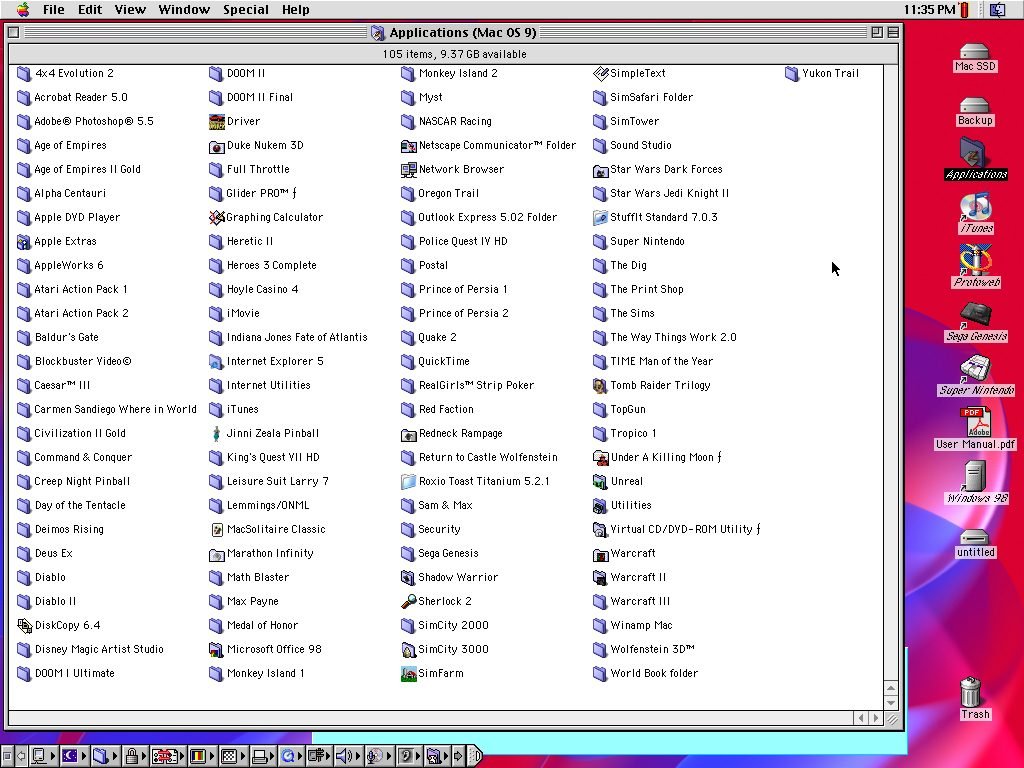Open the Window menu
The image size is (1024, 768).
click(x=184, y=9)
